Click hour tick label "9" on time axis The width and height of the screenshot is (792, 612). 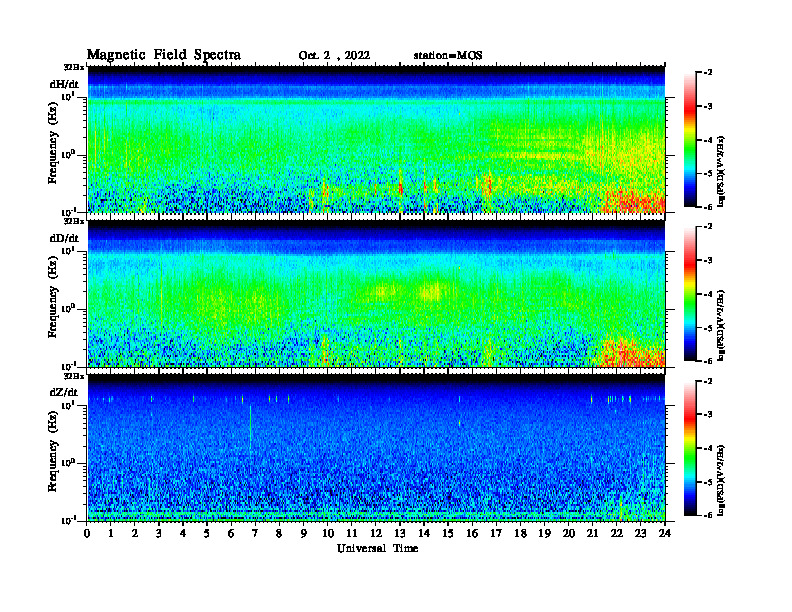304,534
